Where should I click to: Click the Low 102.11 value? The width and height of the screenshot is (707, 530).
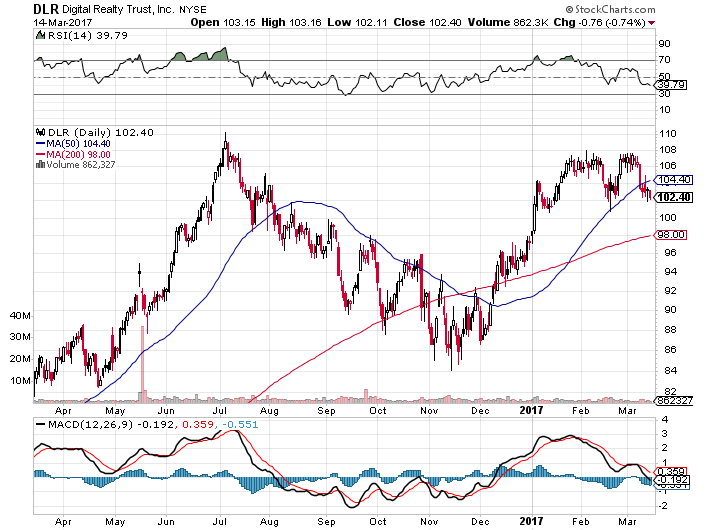(x=357, y=23)
